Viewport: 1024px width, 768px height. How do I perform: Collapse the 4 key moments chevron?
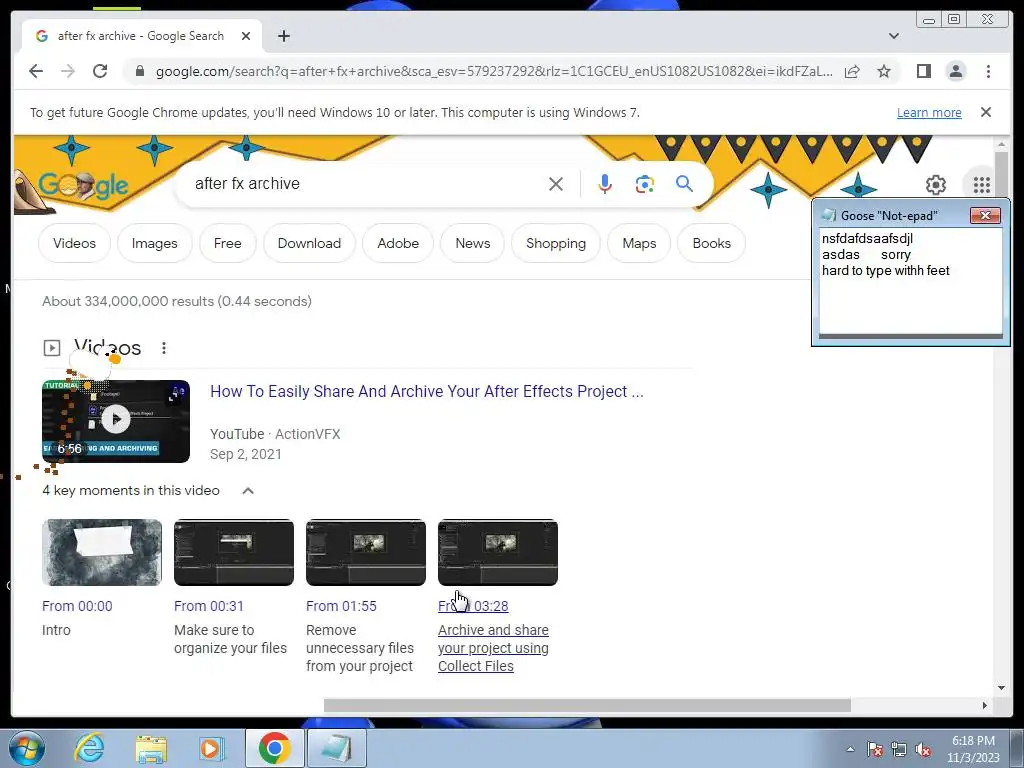coord(248,491)
